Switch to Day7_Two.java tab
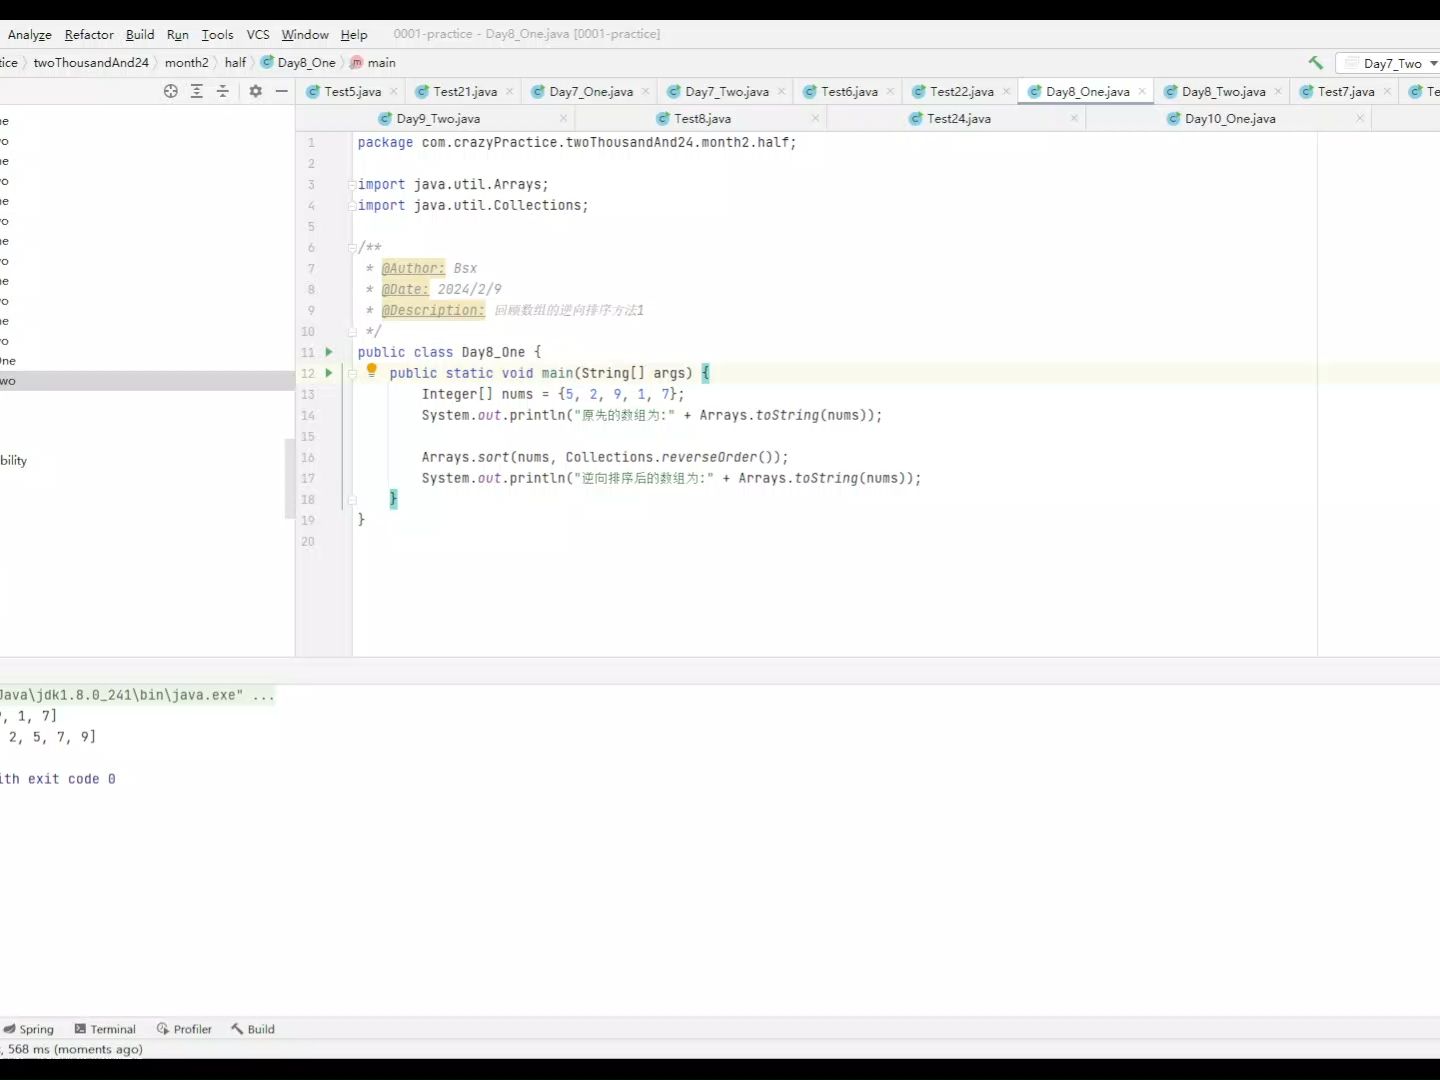Viewport: 1440px width, 1080px height. click(x=727, y=91)
